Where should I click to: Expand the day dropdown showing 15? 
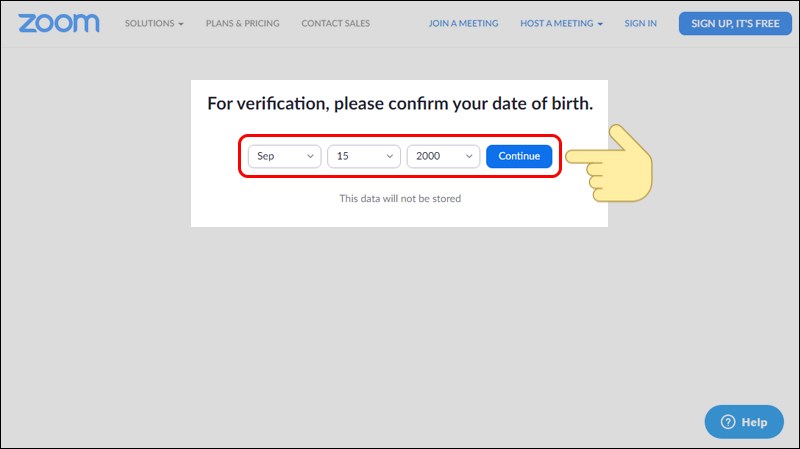(364, 156)
